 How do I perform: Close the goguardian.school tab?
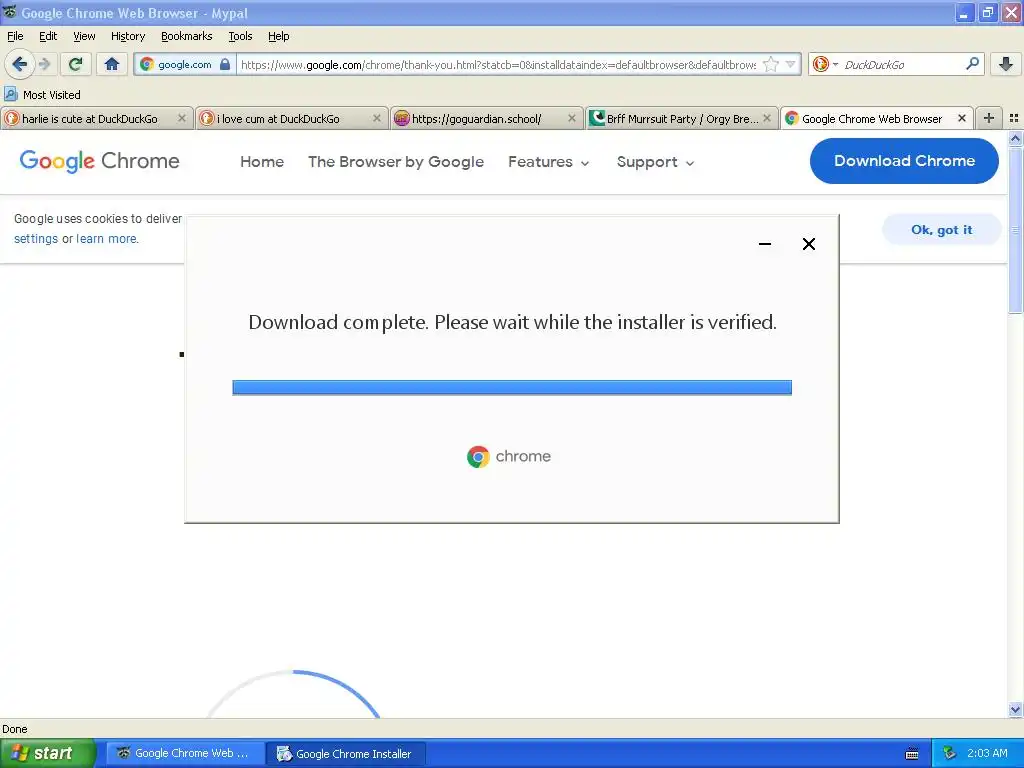[x=571, y=118]
